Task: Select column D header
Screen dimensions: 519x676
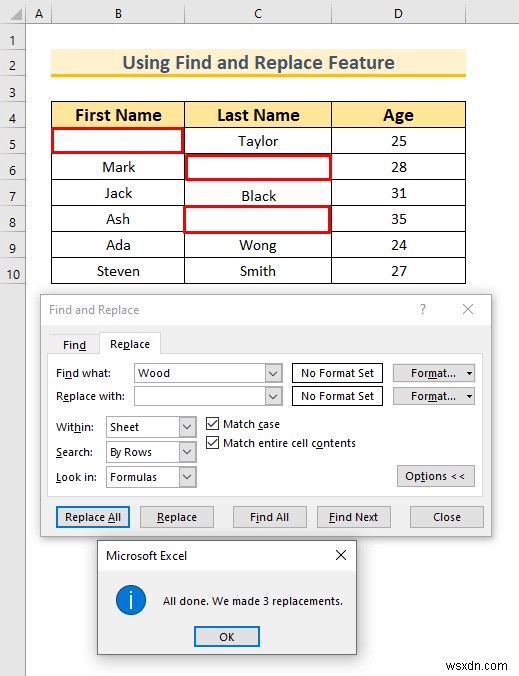Action: pos(398,14)
